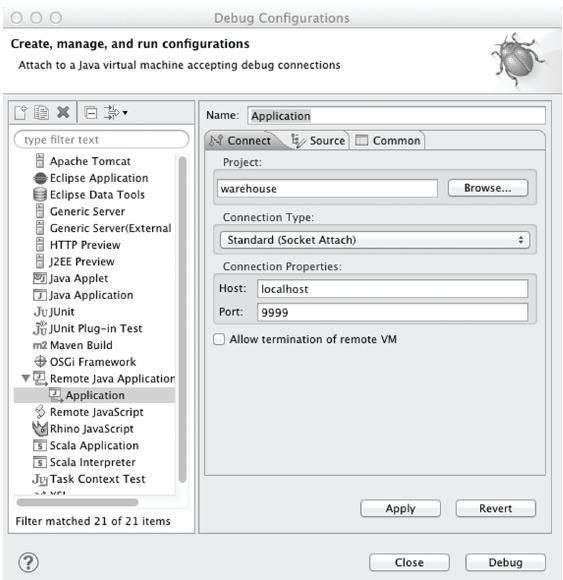Switch to the Source tab

318,141
